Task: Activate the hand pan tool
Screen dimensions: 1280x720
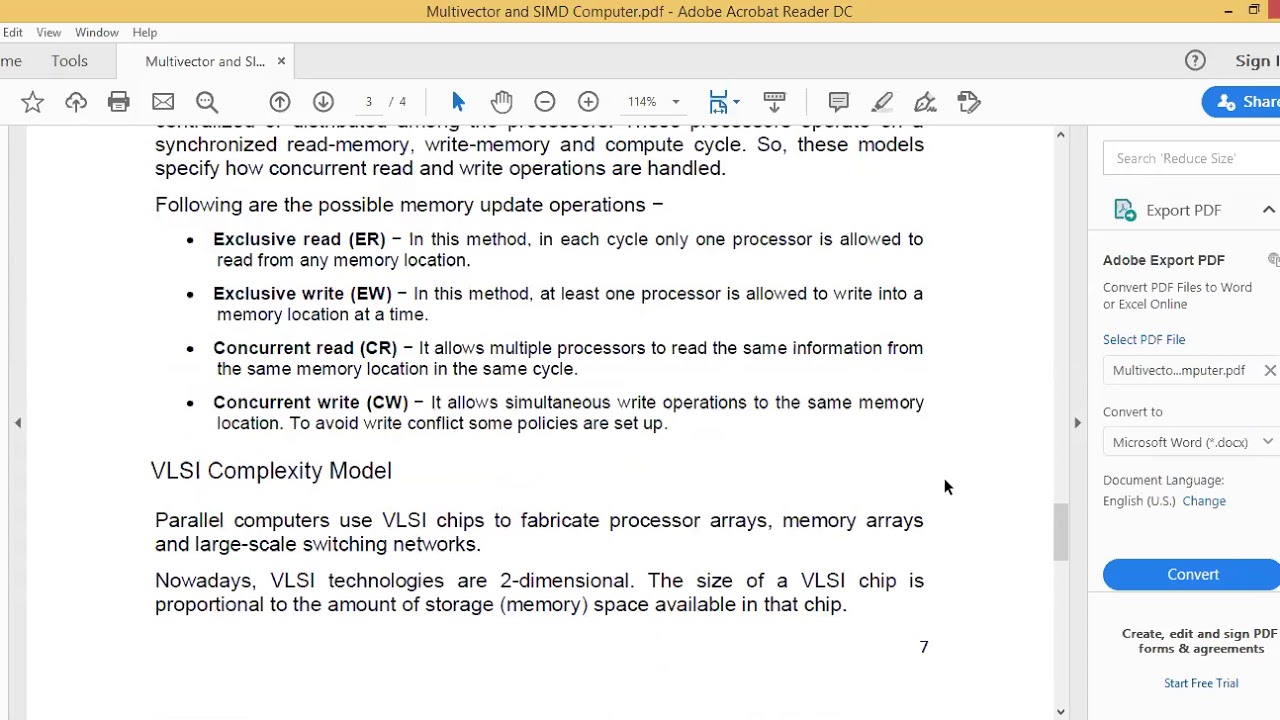Action: coord(501,102)
